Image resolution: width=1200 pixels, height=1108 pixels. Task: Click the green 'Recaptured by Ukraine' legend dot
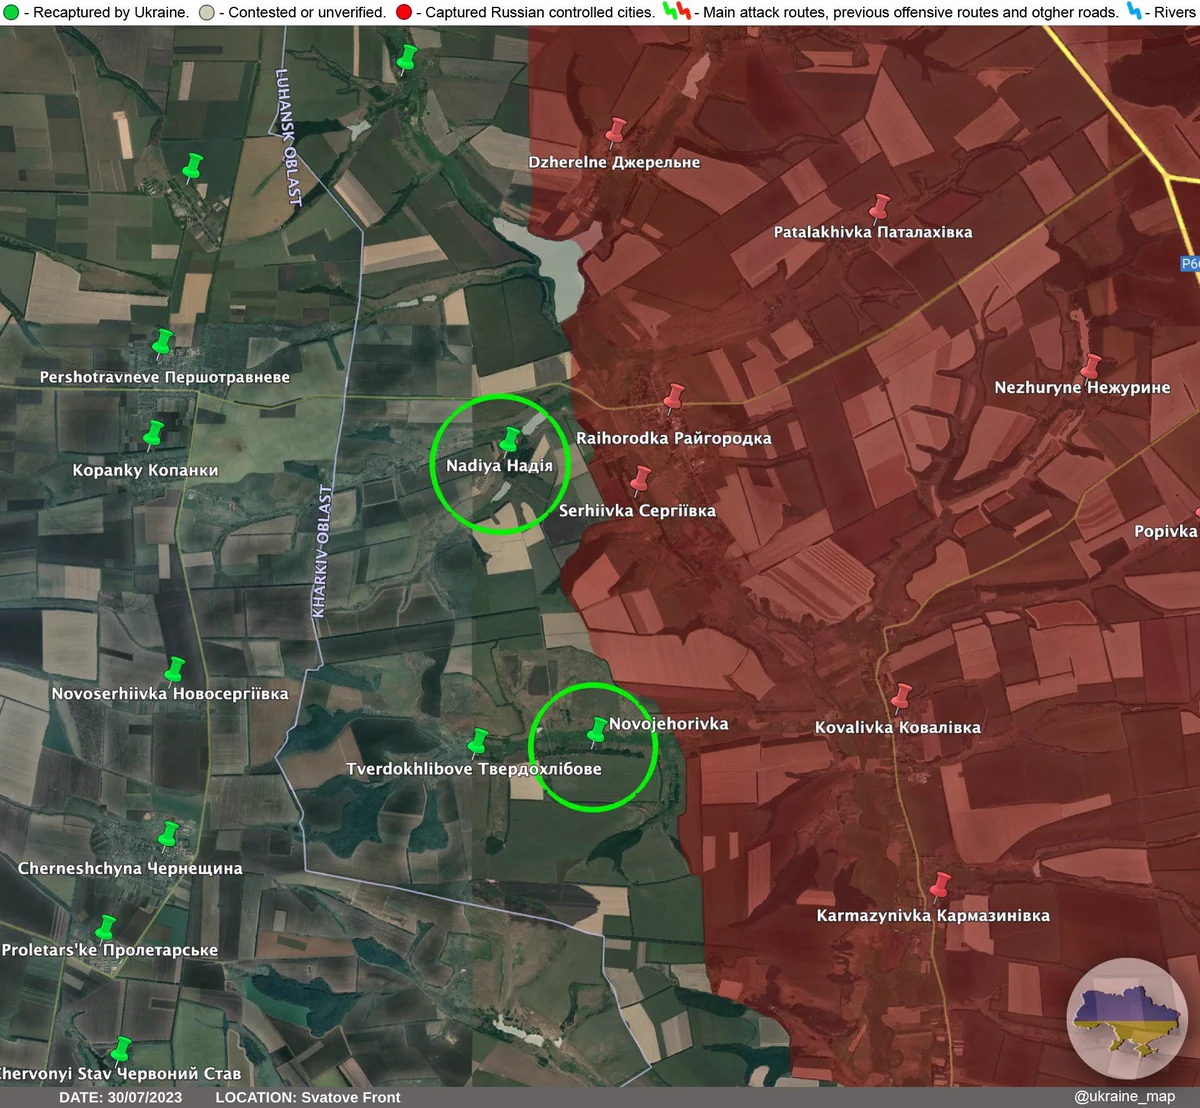(11, 13)
